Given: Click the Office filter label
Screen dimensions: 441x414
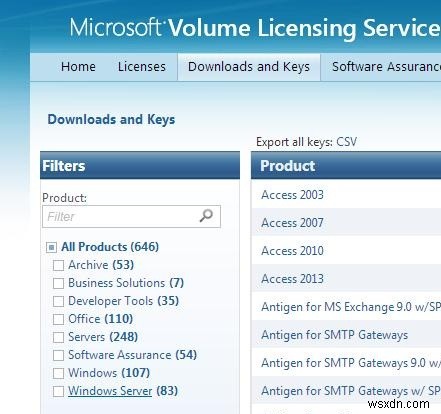Looking at the screenshot, I should (x=100, y=319).
